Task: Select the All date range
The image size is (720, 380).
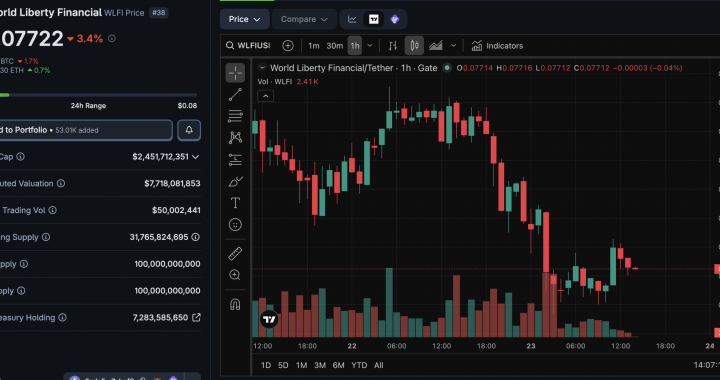Action: pos(378,365)
